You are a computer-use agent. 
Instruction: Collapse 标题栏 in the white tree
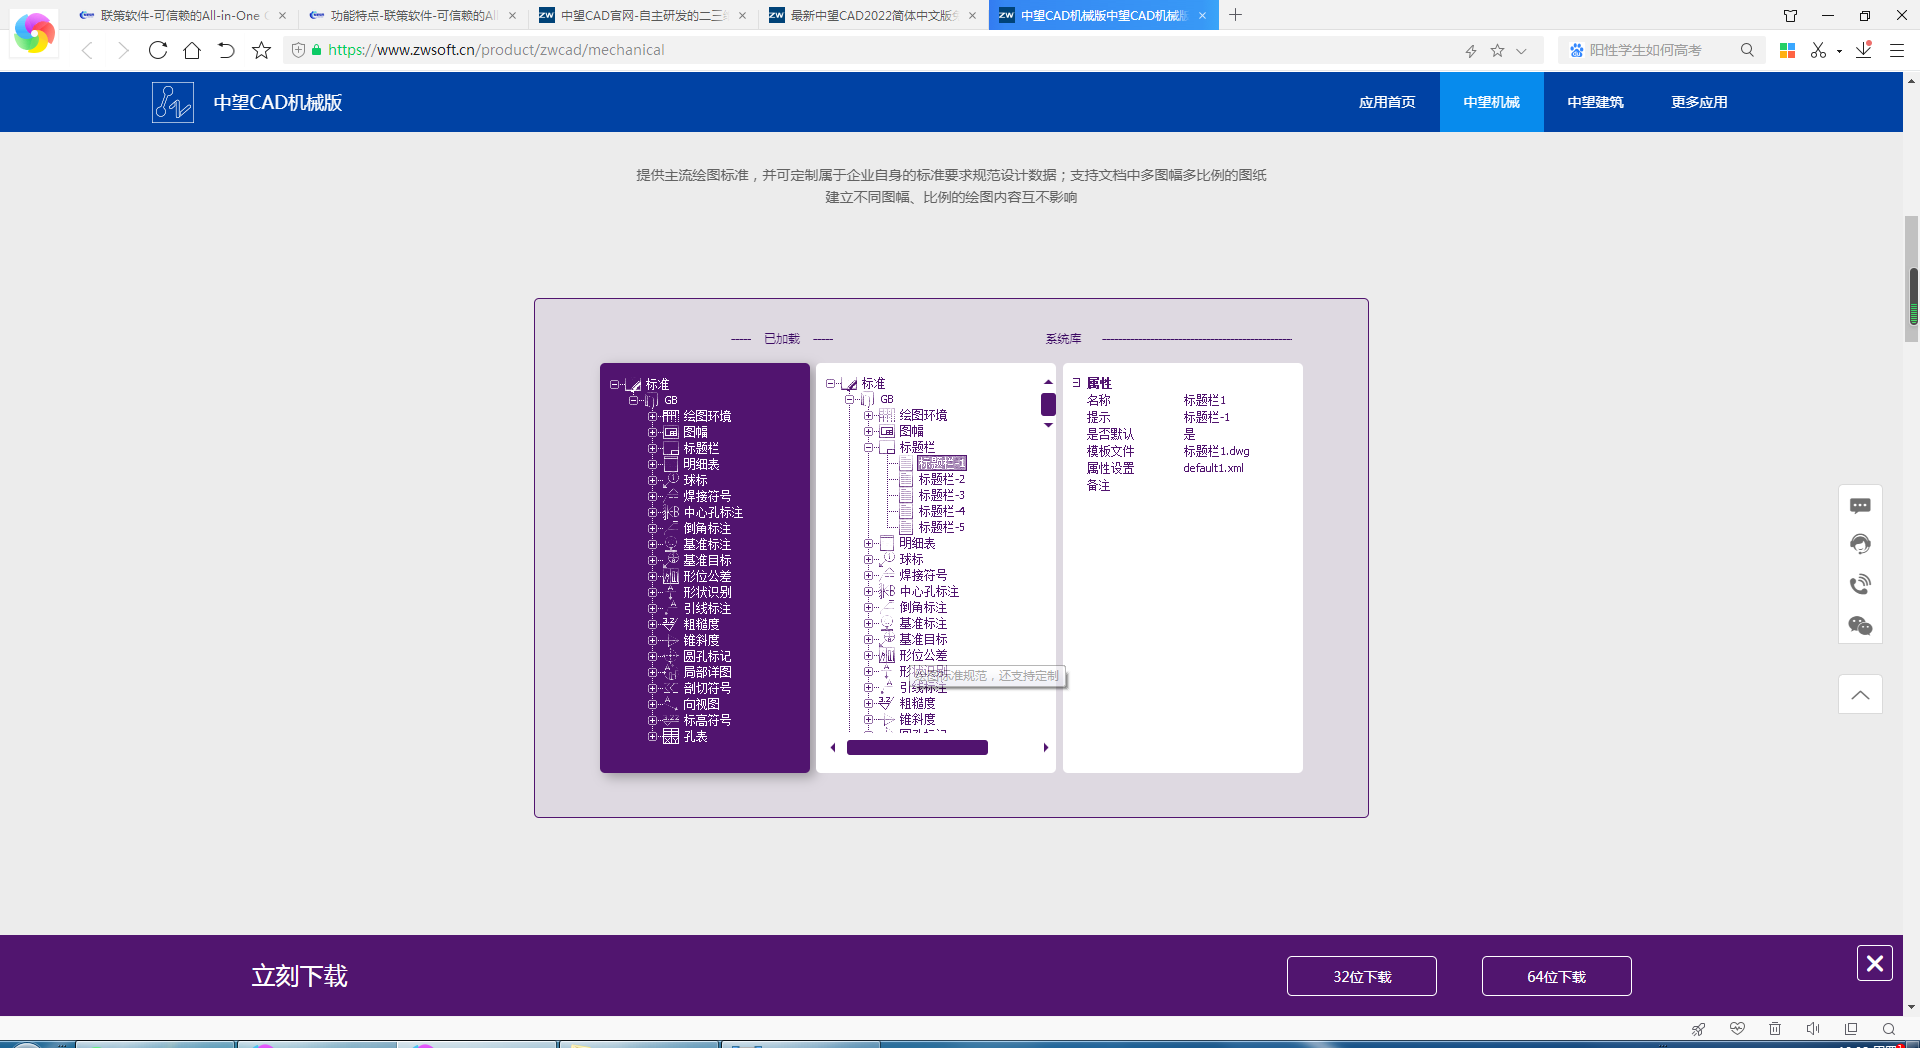[868, 447]
